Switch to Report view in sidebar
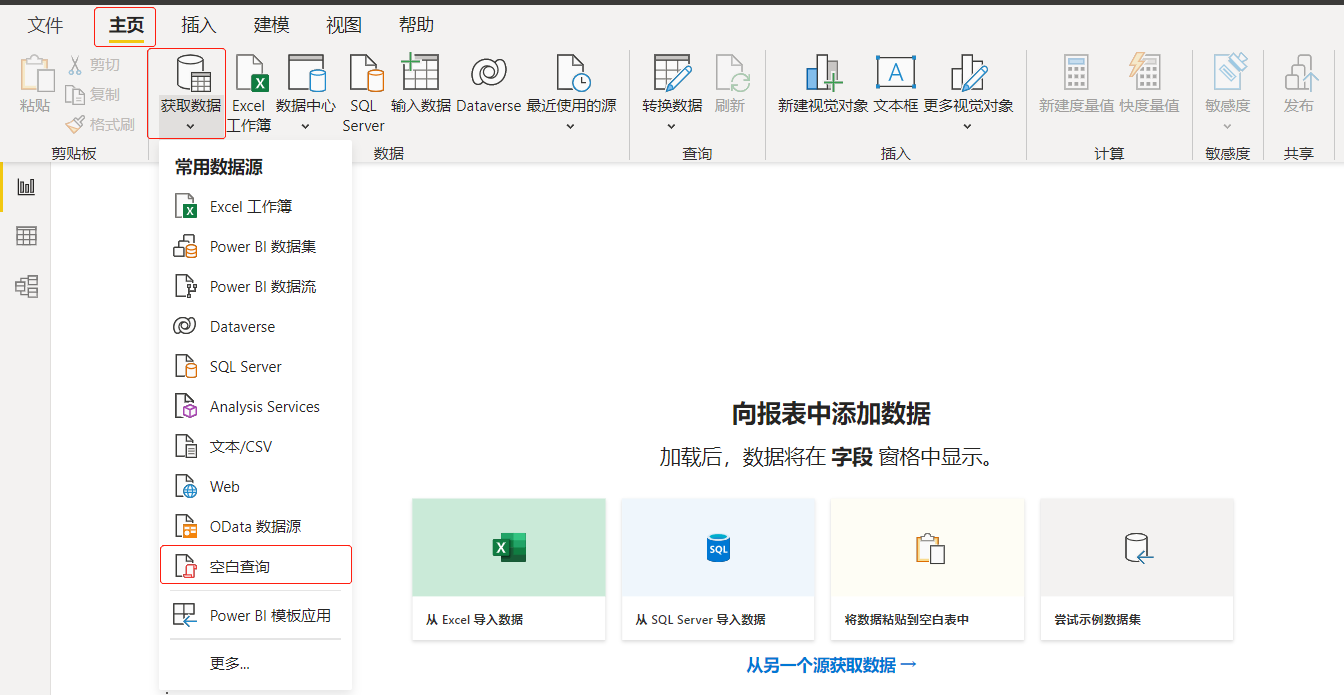1344x695 pixels. coord(27,187)
